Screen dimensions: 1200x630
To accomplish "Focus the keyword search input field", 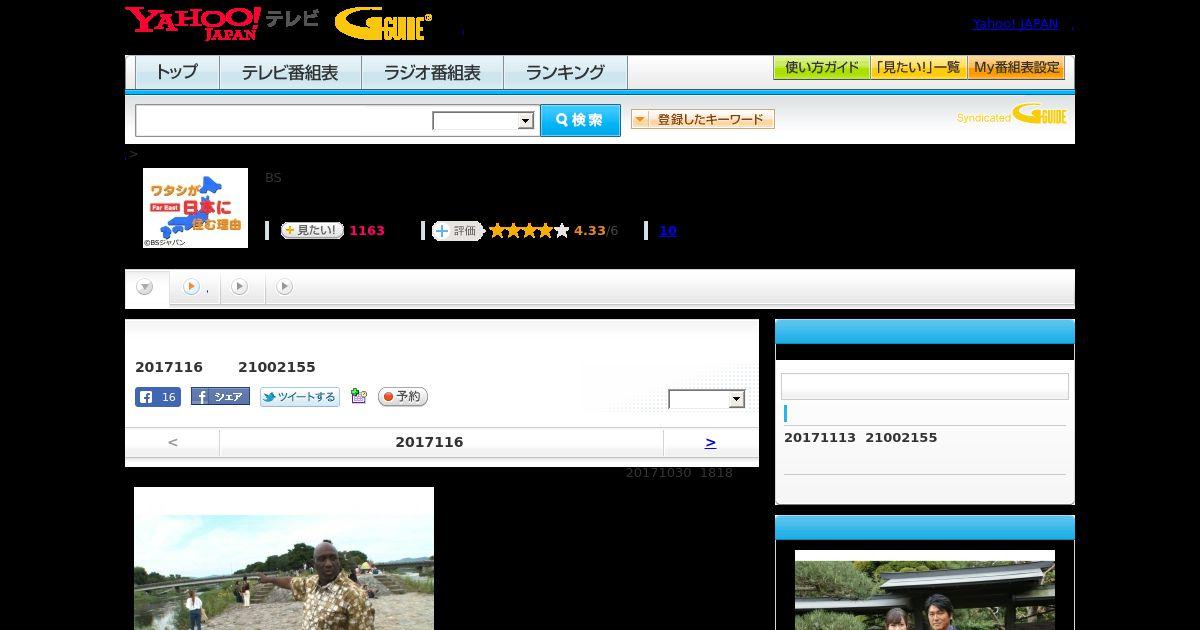I will (x=283, y=120).
